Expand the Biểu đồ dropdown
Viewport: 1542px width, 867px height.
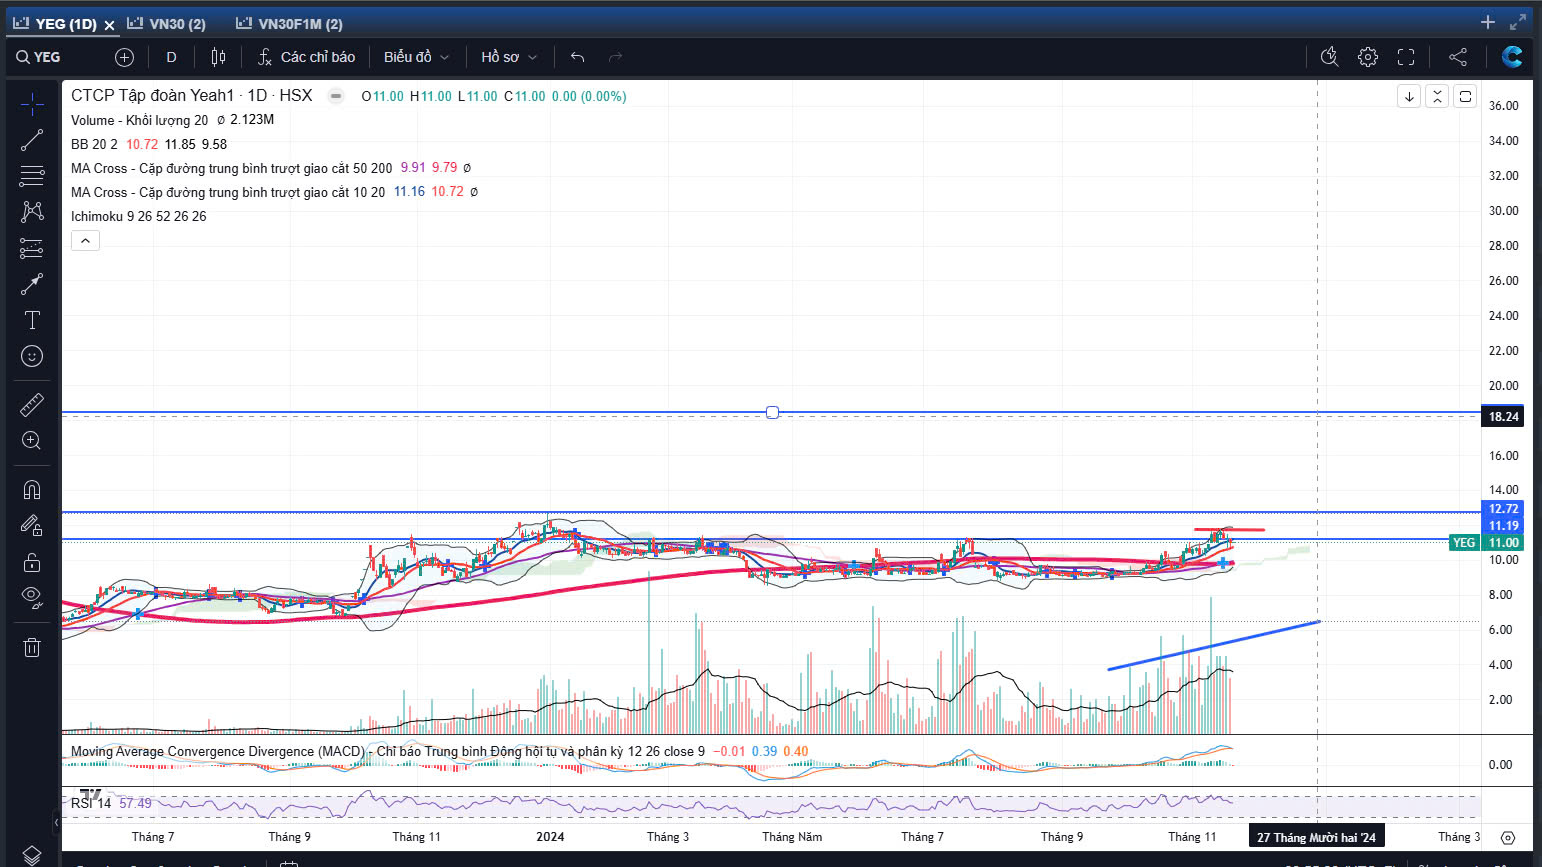pyautogui.click(x=416, y=57)
